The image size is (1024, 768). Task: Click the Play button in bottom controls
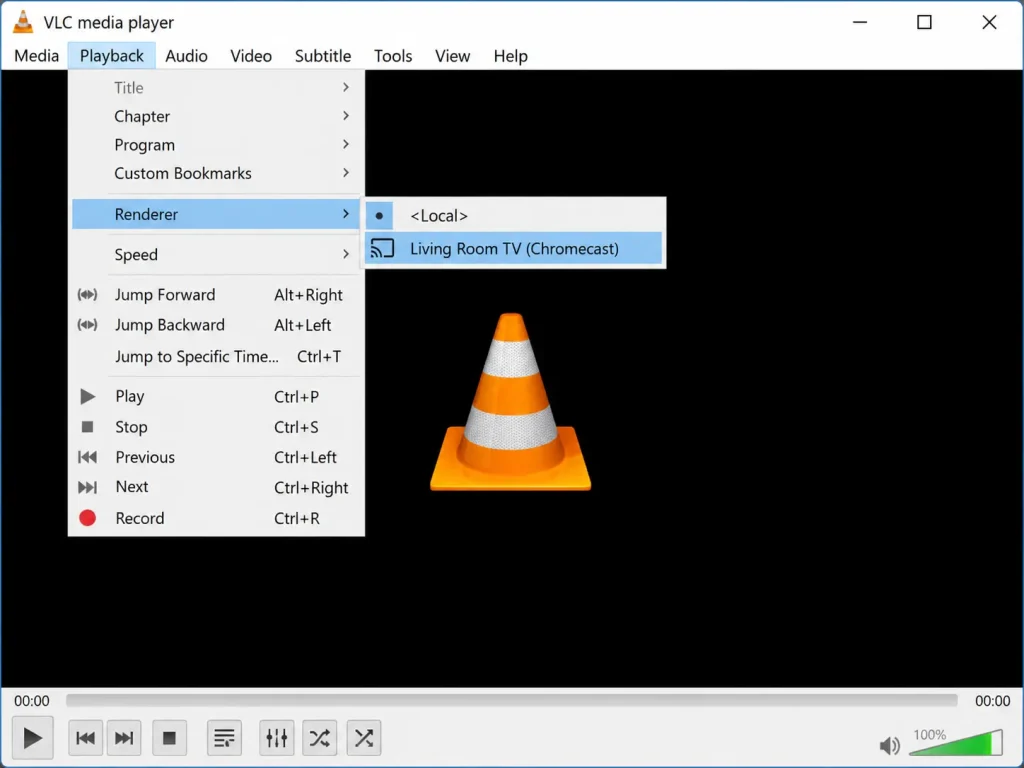[x=32, y=738]
